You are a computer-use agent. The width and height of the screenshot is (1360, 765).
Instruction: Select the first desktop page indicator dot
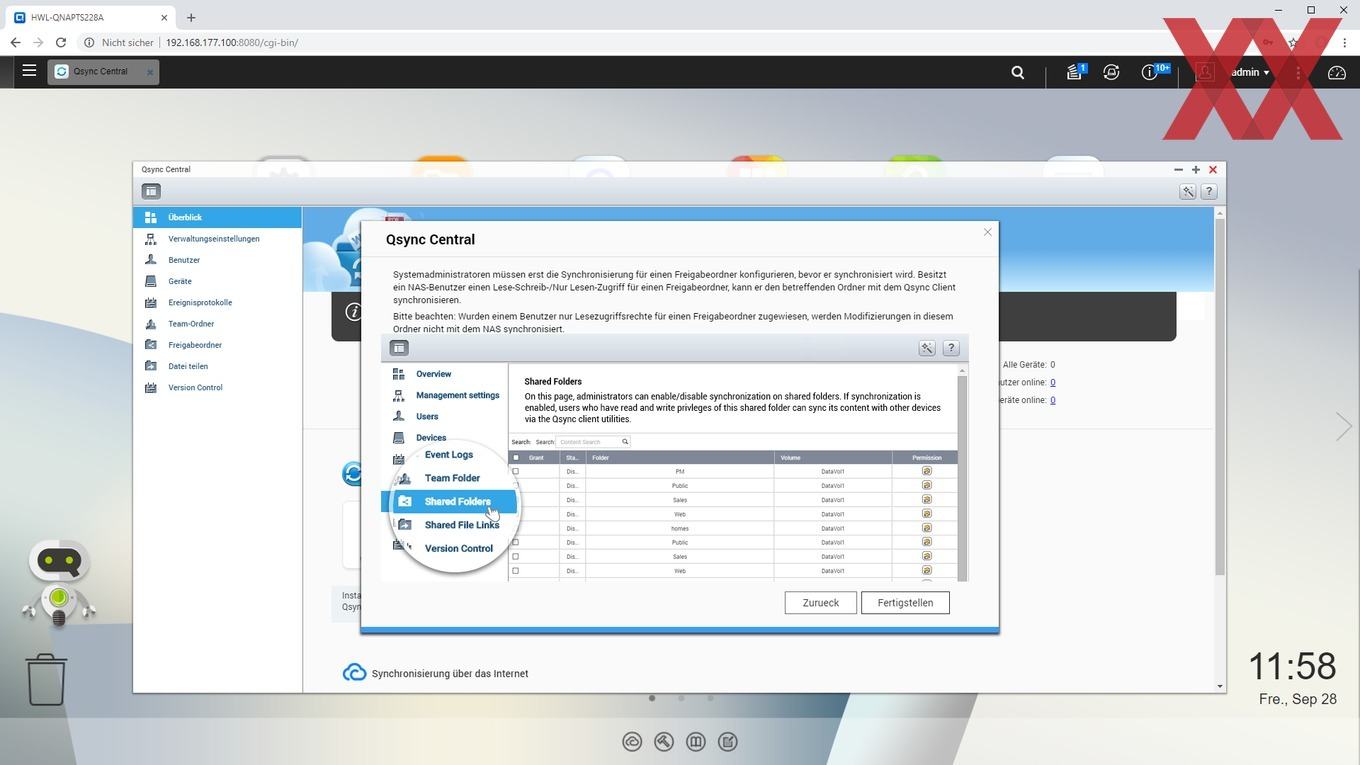(x=652, y=698)
